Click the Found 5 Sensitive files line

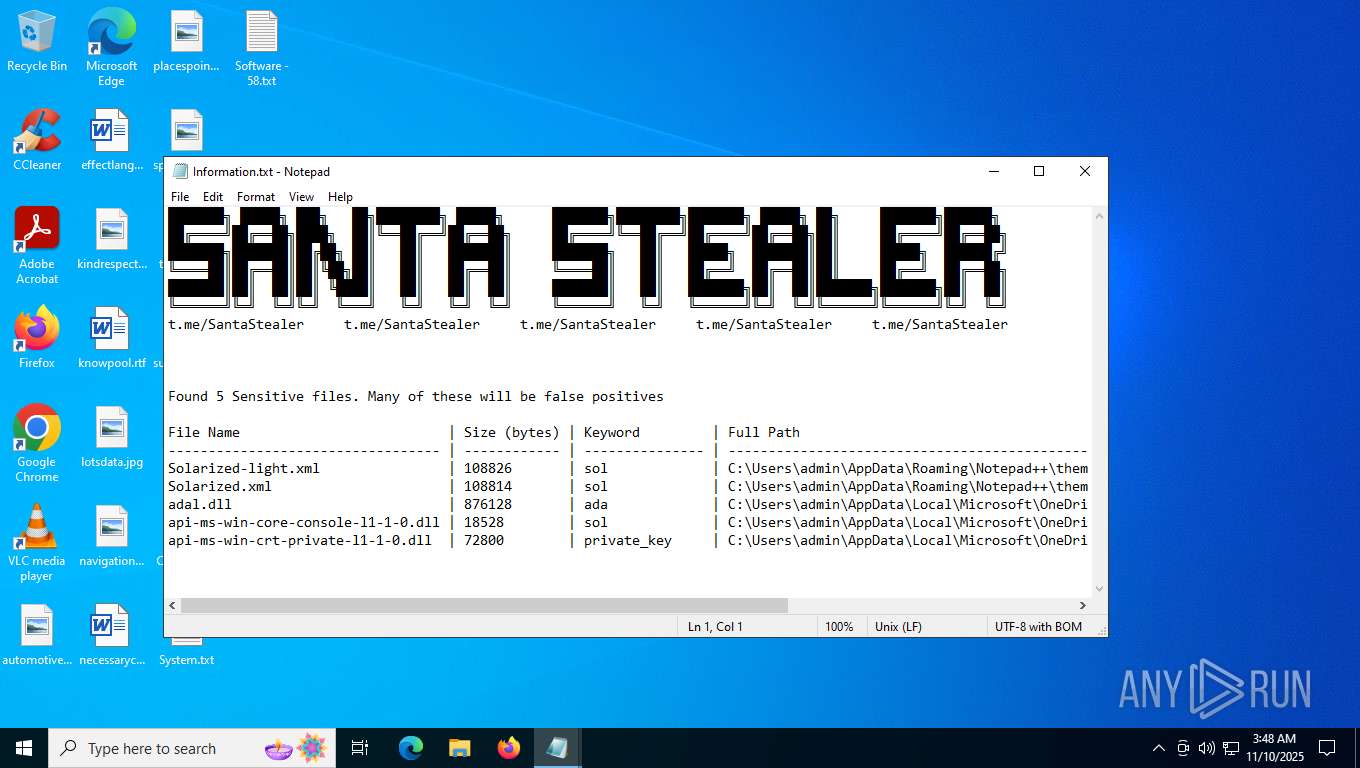(x=416, y=396)
